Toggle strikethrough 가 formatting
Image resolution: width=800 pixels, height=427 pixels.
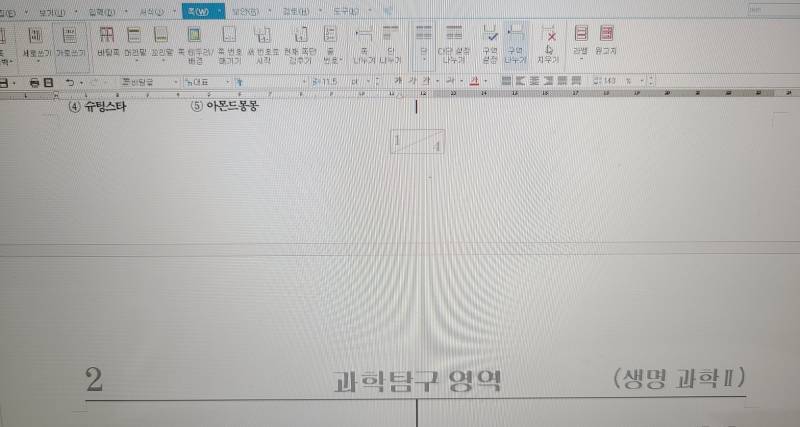tap(451, 81)
